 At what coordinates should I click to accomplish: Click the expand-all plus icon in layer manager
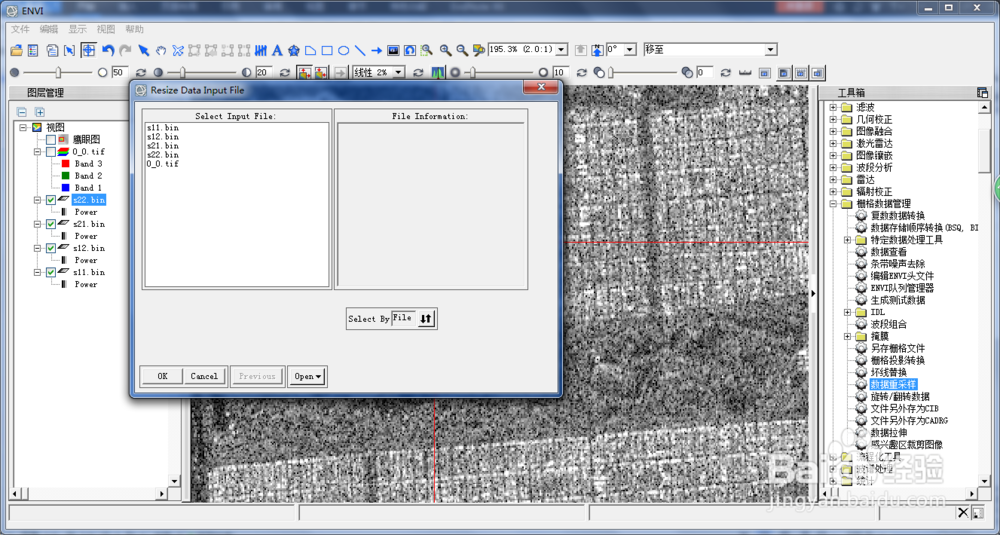click(40, 112)
